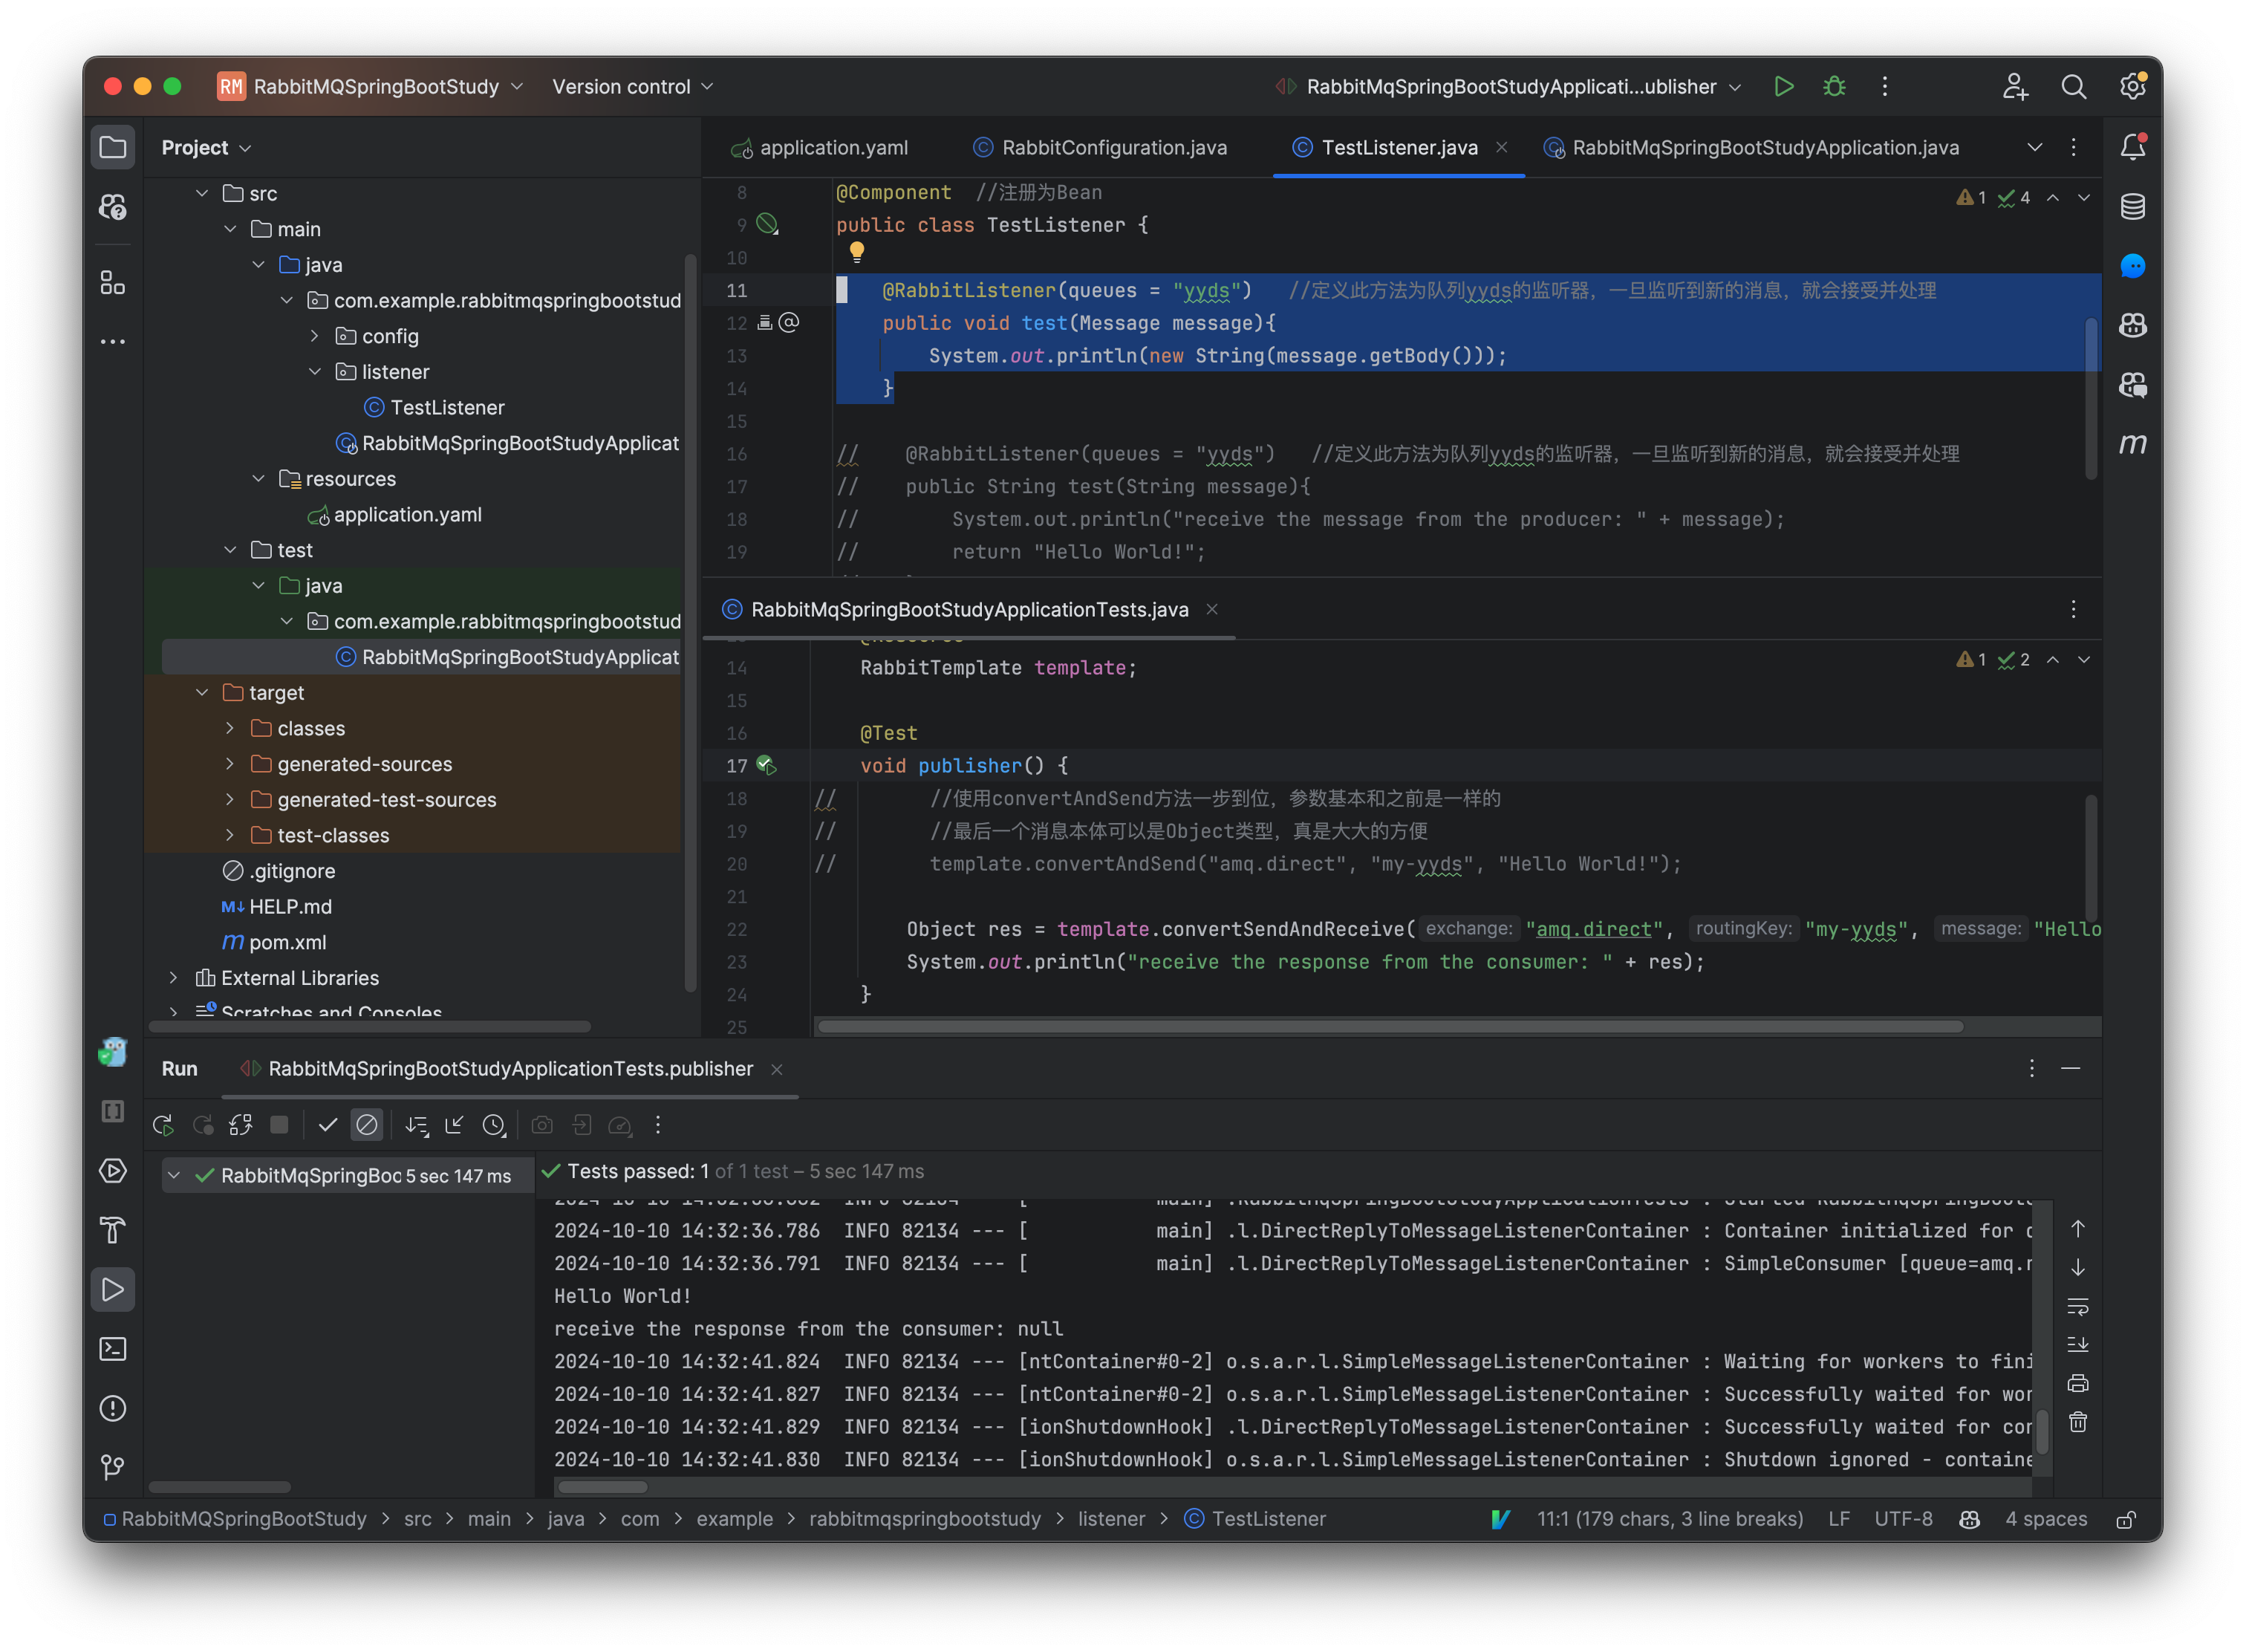Open the Notifications bell icon
Image resolution: width=2246 pixels, height=1652 pixels.
(x=2132, y=147)
